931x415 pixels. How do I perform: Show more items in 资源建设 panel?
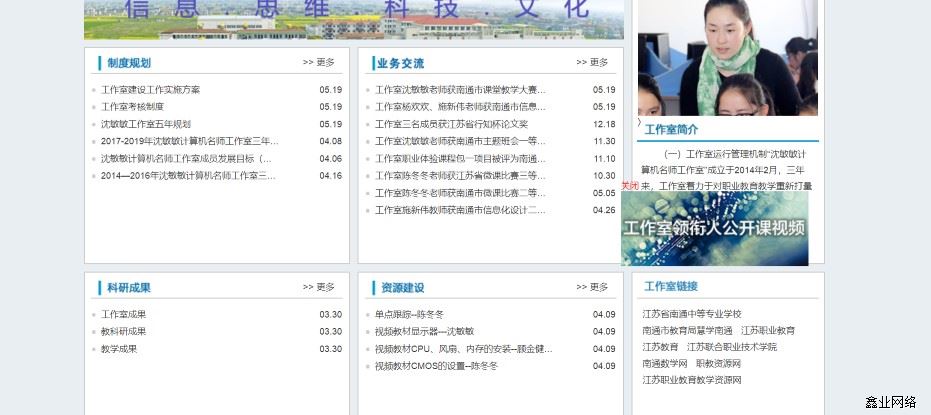[592, 287]
